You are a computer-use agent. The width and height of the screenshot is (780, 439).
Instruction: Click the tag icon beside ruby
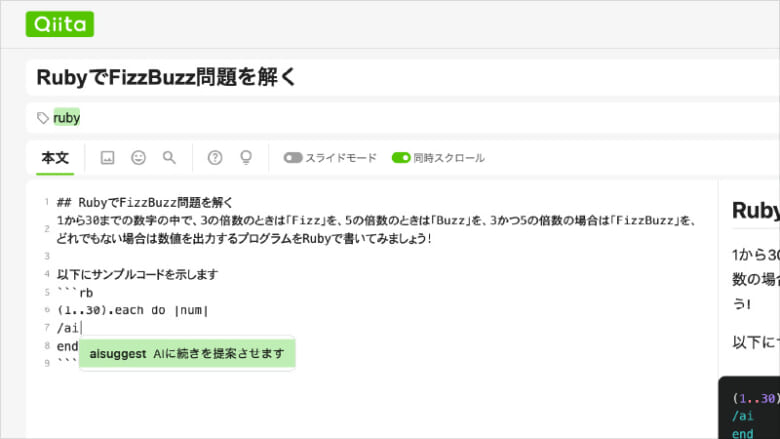pos(43,118)
